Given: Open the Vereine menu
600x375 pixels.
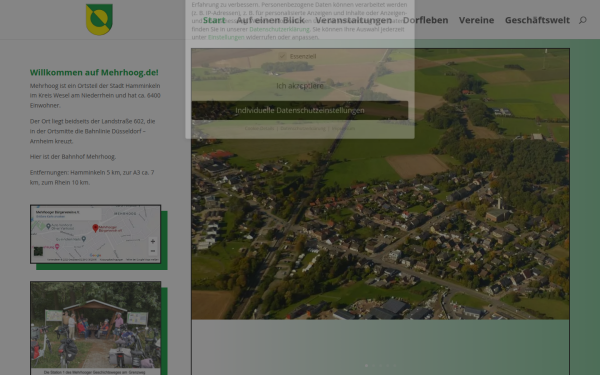Looking at the screenshot, I should click(x=476, y=20).
